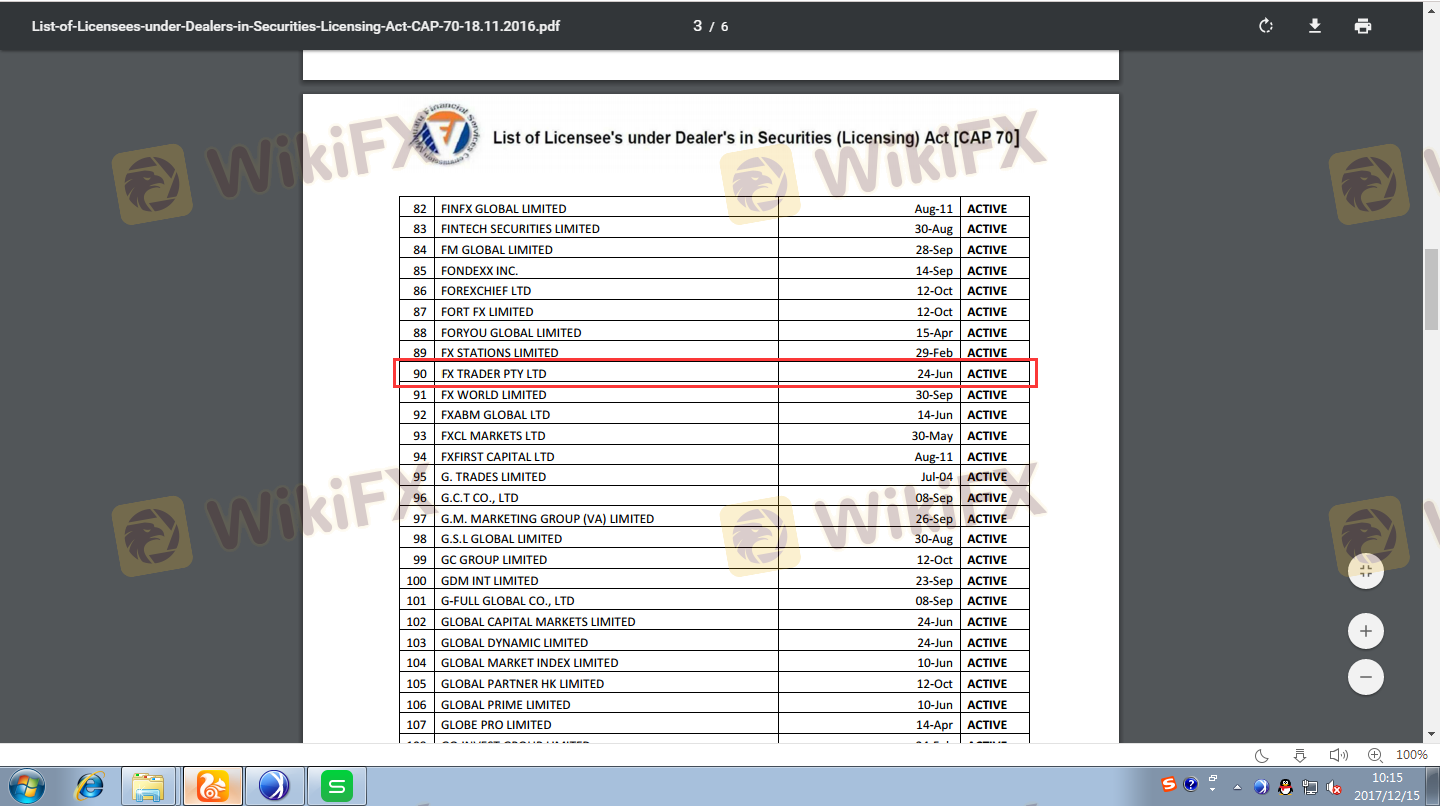Click FXCL MARKETS LTD name
Viewport: 1440px width, 806px height.
[493, 436]
